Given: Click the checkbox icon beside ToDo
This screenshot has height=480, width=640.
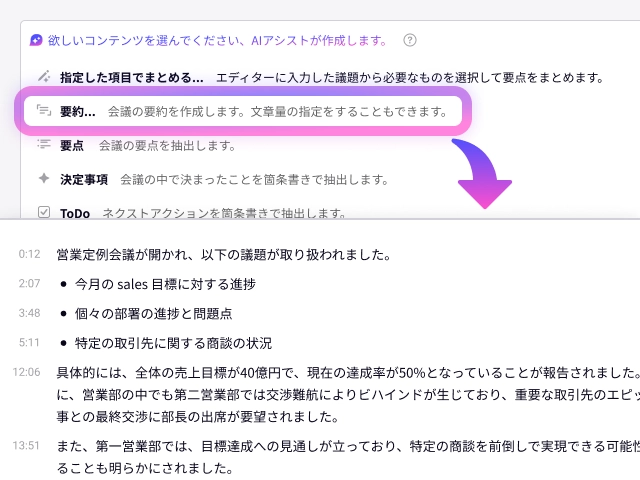Looking at the screenshot, I should pos(43,212).
